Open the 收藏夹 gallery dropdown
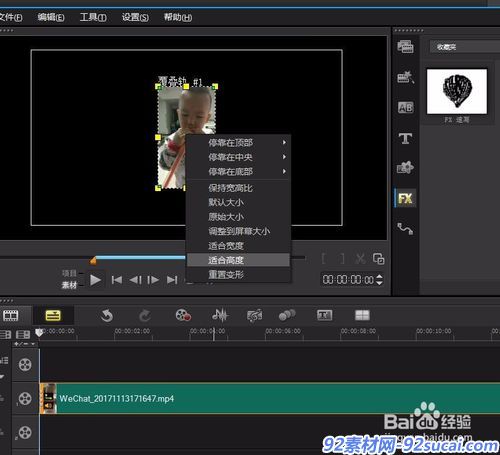This screenshot has width=500, height=455. click(x=465, y=47)
